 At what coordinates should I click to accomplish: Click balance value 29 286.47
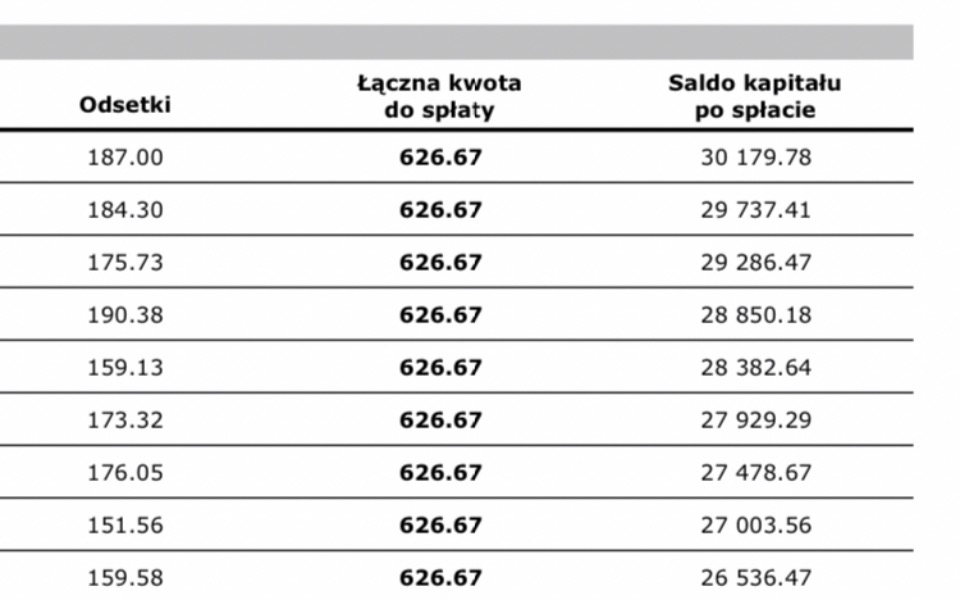pyautogui.click(x=756, y=263)
